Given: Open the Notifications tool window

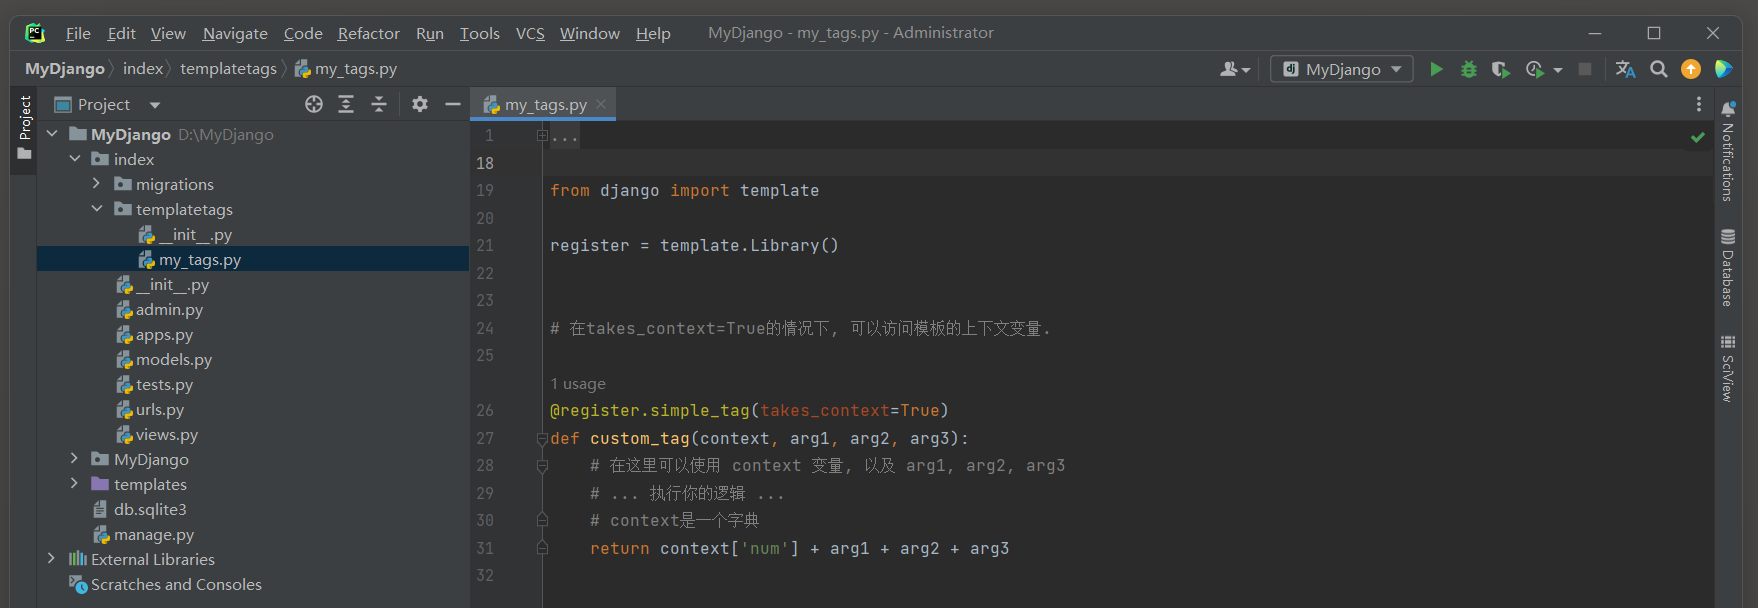Looking at the screenshot, I should (1727, 150).
